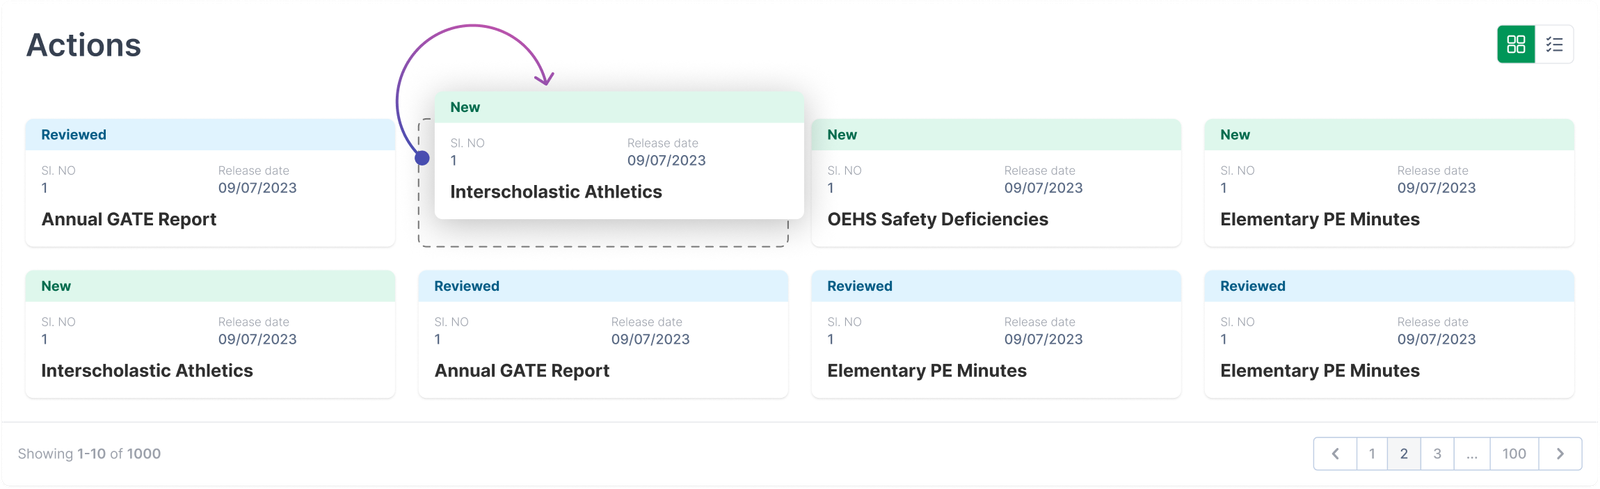
Task: Jump to last page 100
Action: [1514, 454]
